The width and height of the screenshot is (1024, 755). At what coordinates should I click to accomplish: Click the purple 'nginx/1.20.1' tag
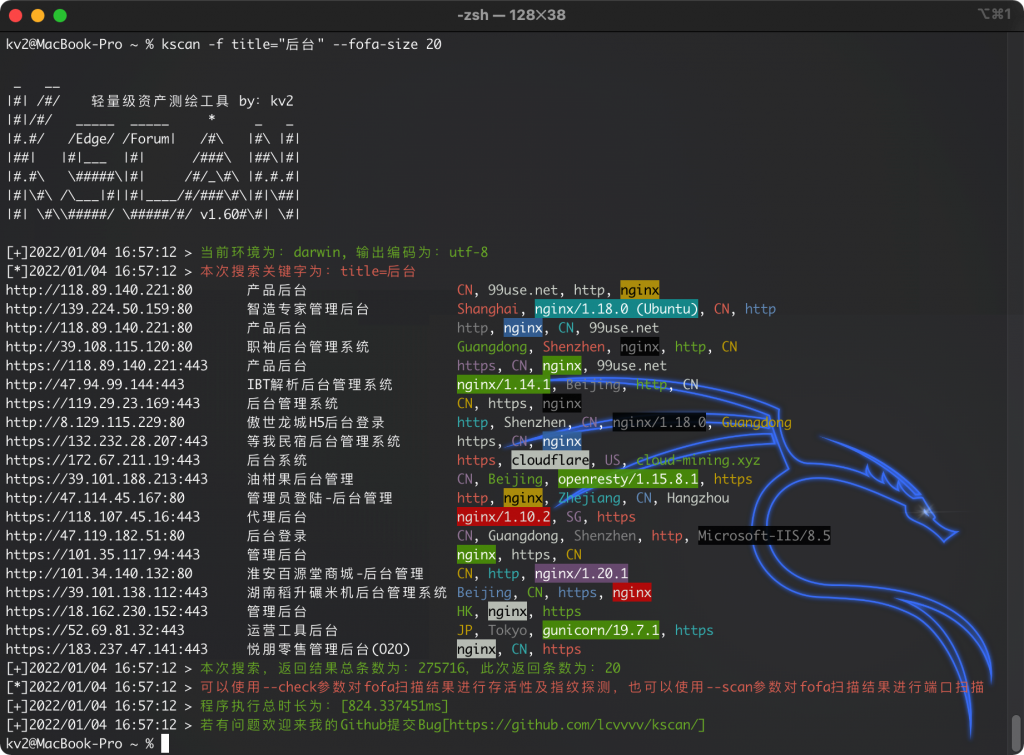[581, 574]
